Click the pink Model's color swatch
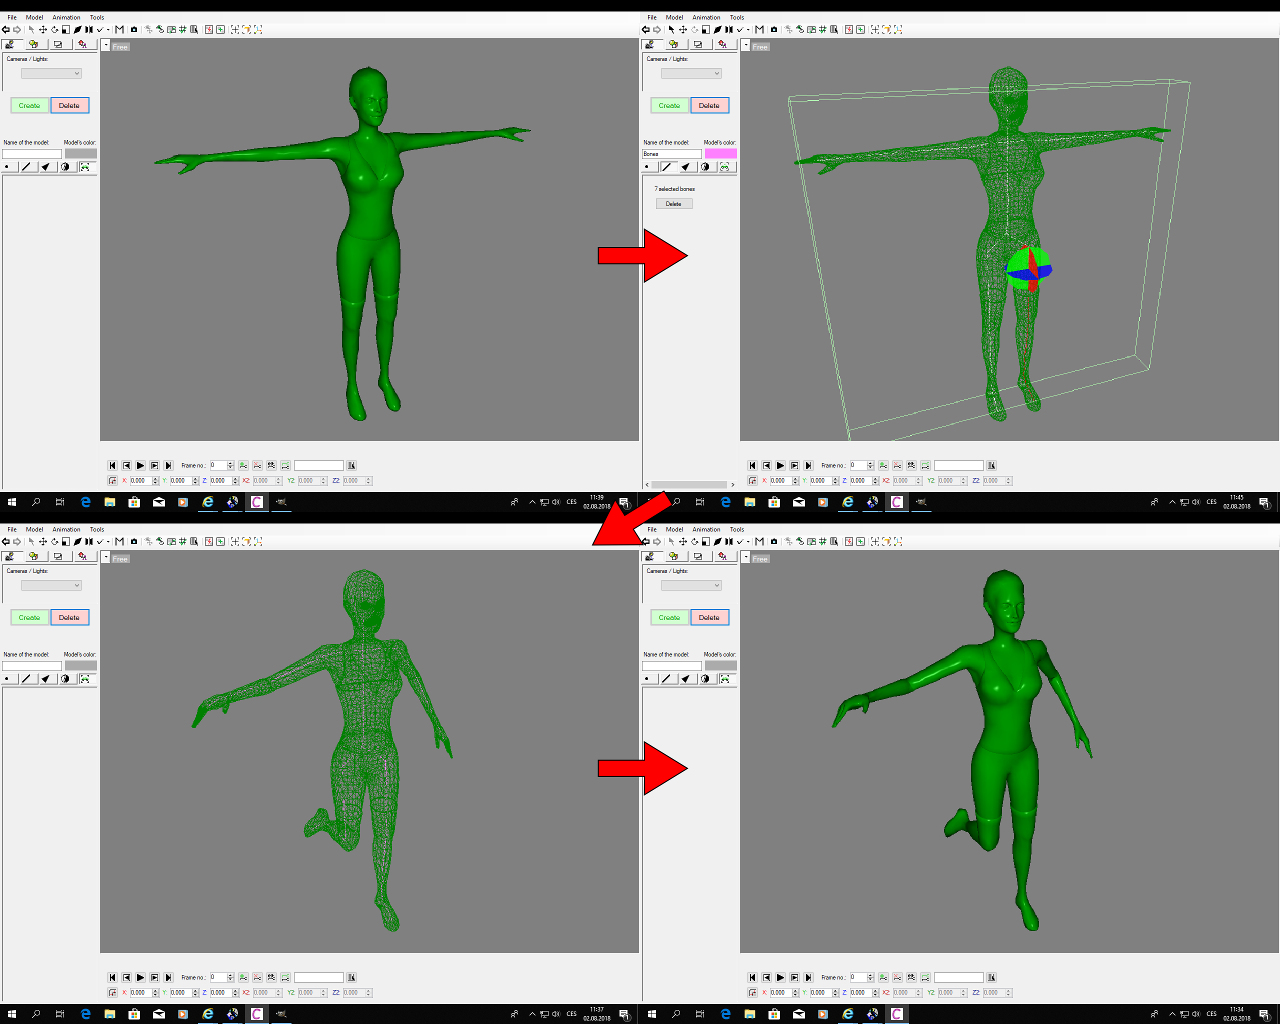Screen dimensions: 1280x1024 (x=720, y=154)
